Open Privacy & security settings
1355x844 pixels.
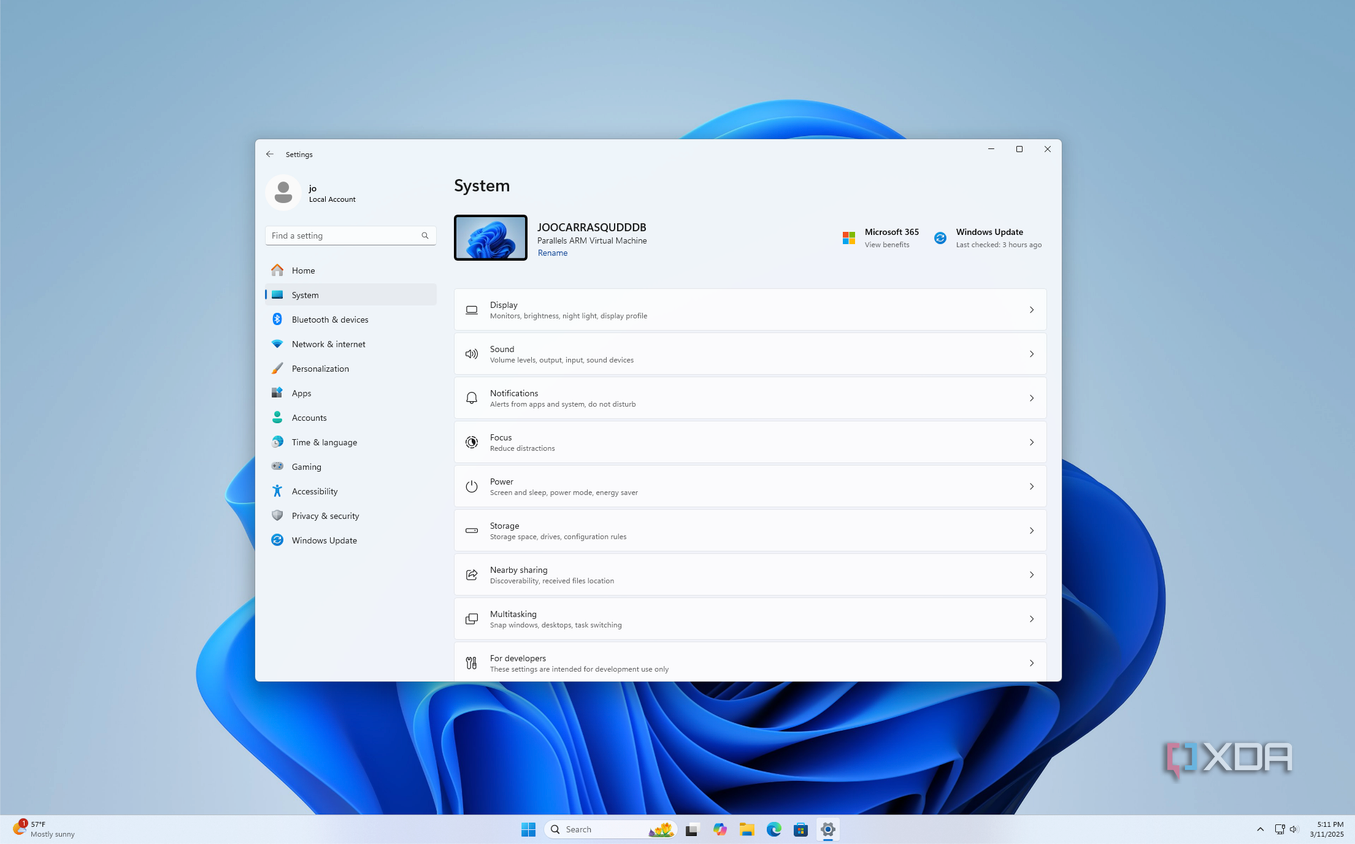(350, 515)
